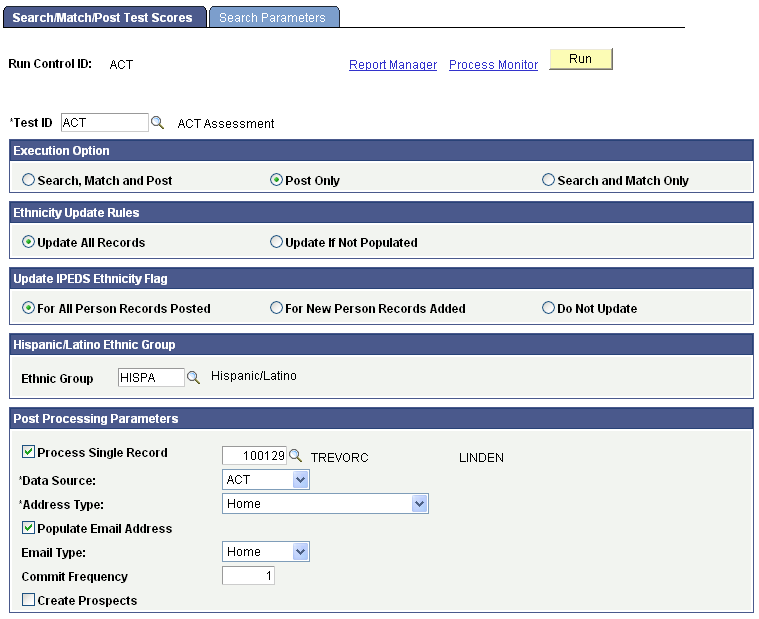Image resolution: width=759 pixels, height=619 pixels.
Task: Select Search, Match and Post radio button
Action: 29,180
